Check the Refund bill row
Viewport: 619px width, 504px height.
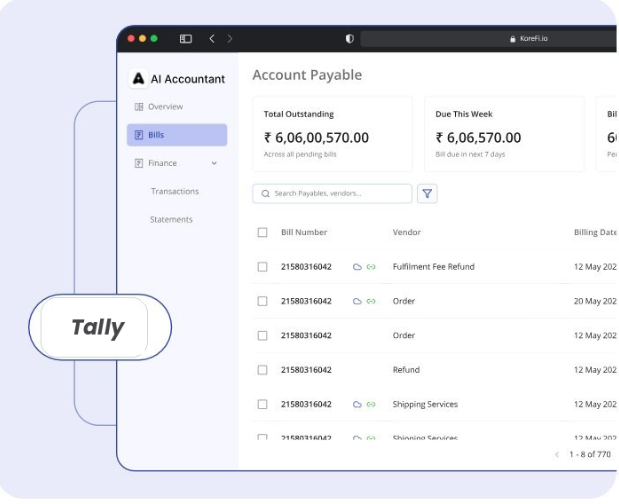[262, 370]
